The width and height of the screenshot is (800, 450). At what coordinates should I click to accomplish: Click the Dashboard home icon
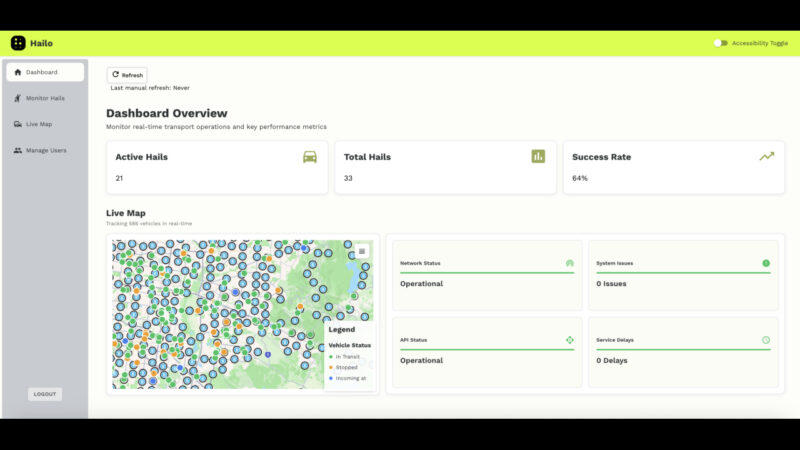click(18, 72)
